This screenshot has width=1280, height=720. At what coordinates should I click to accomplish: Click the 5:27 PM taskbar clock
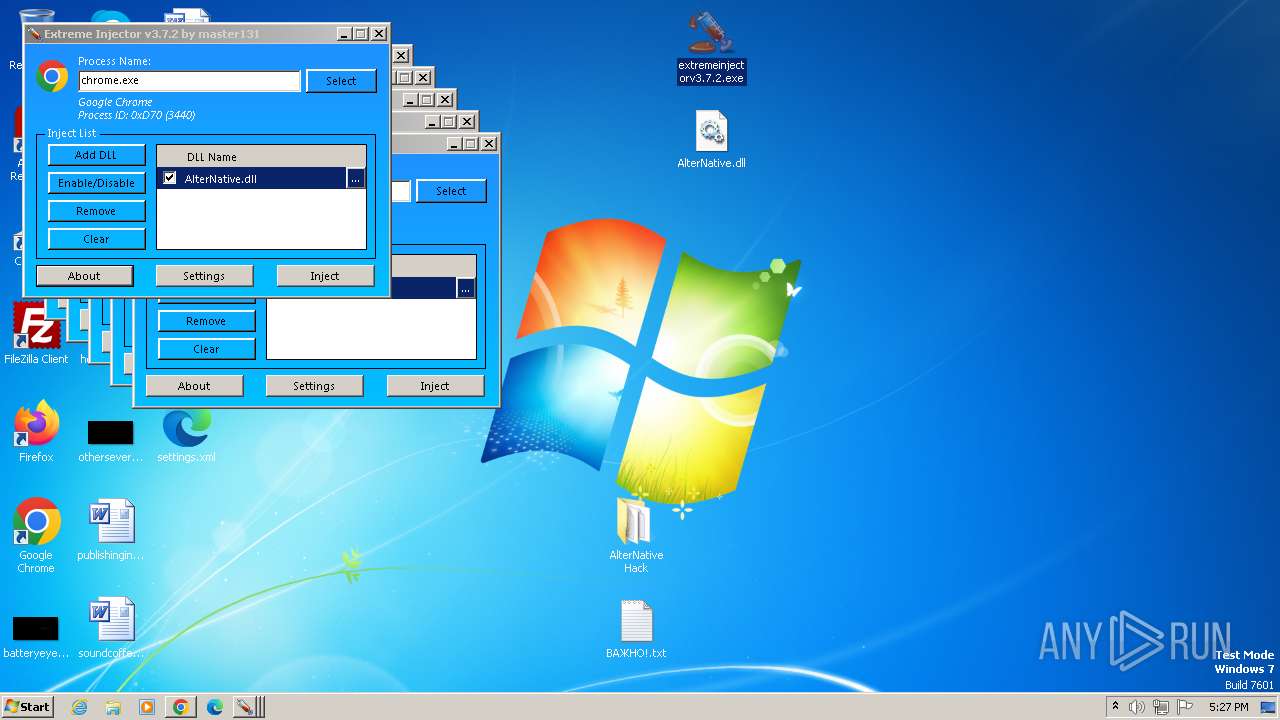click(x=1228, y=707)
